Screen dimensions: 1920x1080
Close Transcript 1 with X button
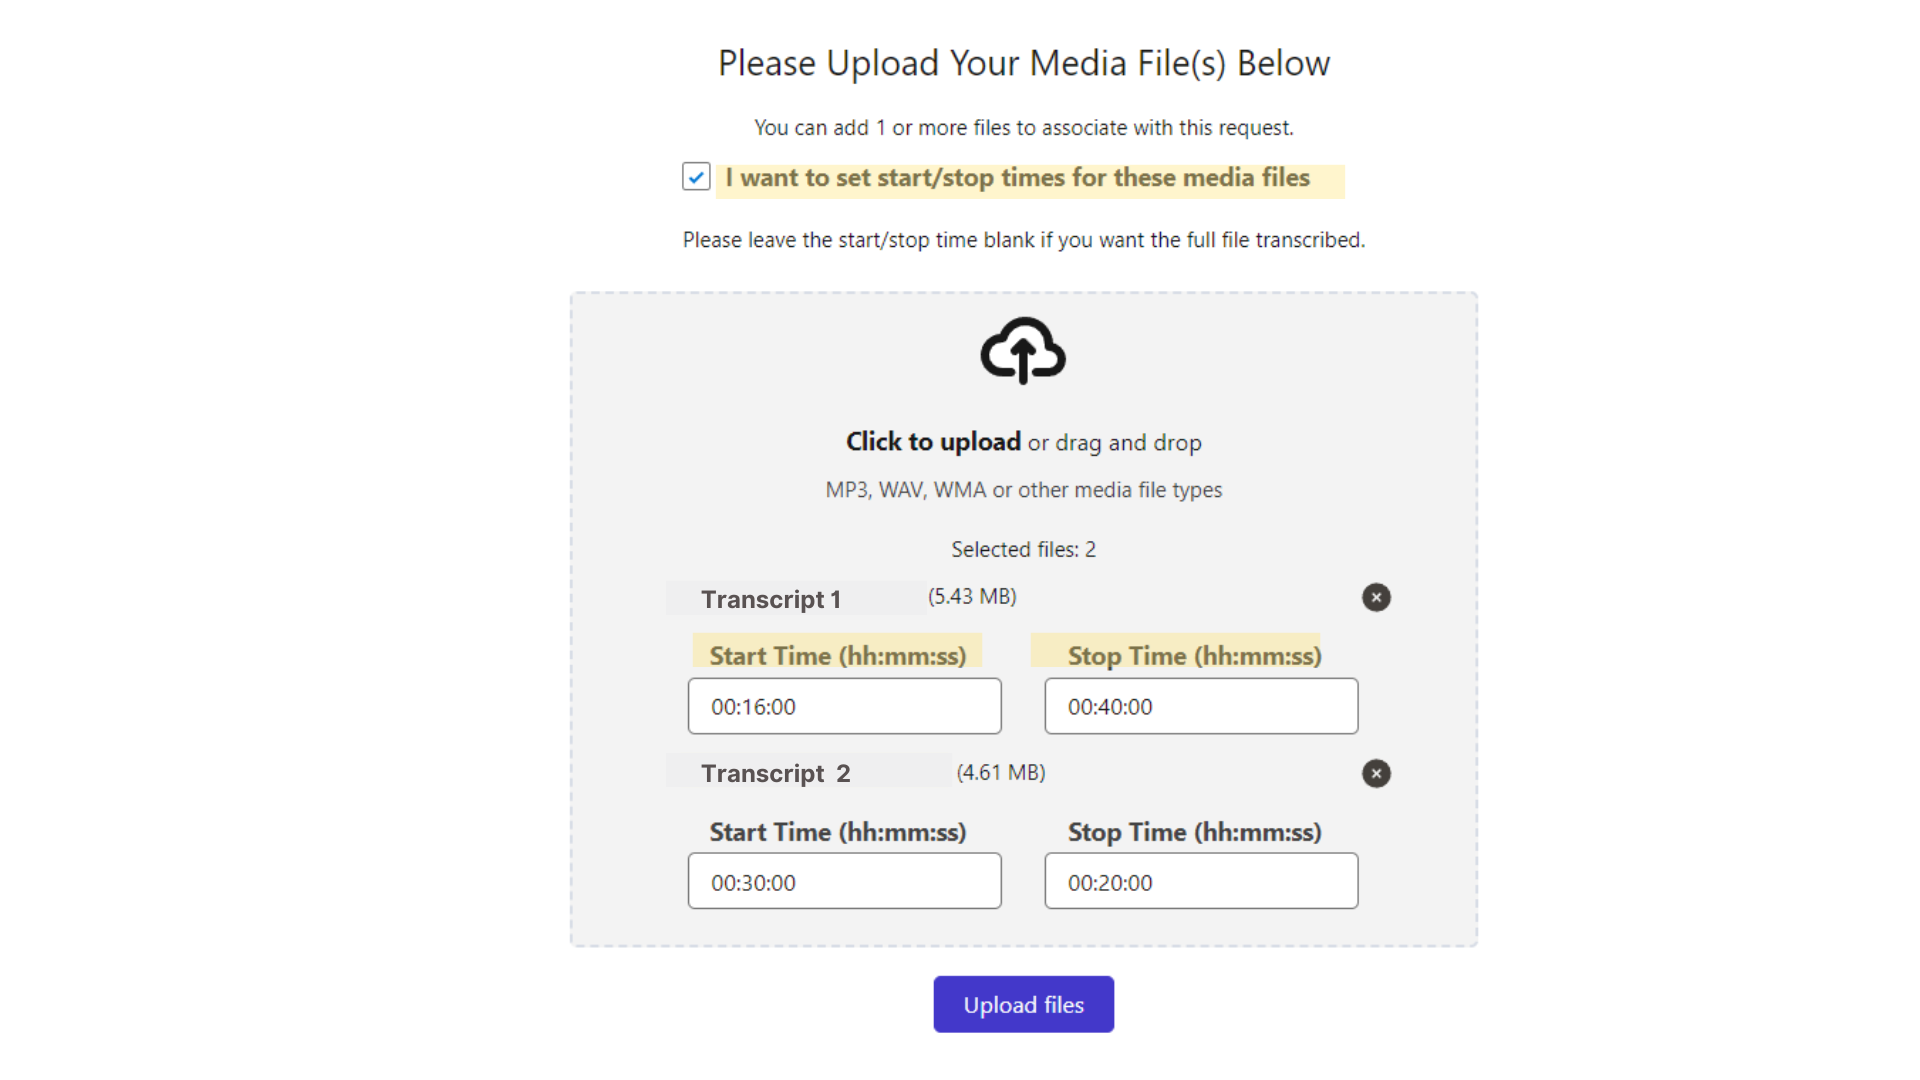pos(1377,597)
